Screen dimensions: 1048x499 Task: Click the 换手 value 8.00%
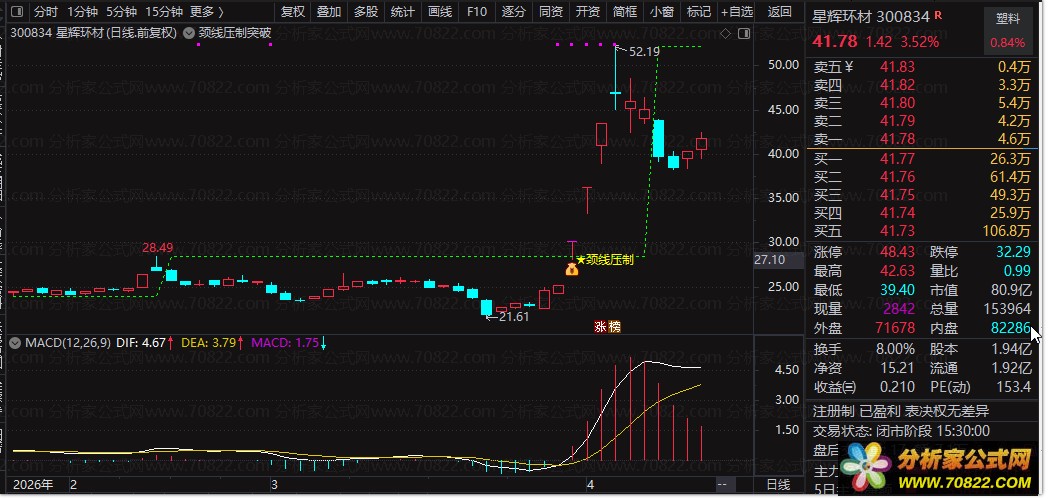pyautogui.click(x=894, y=349)
